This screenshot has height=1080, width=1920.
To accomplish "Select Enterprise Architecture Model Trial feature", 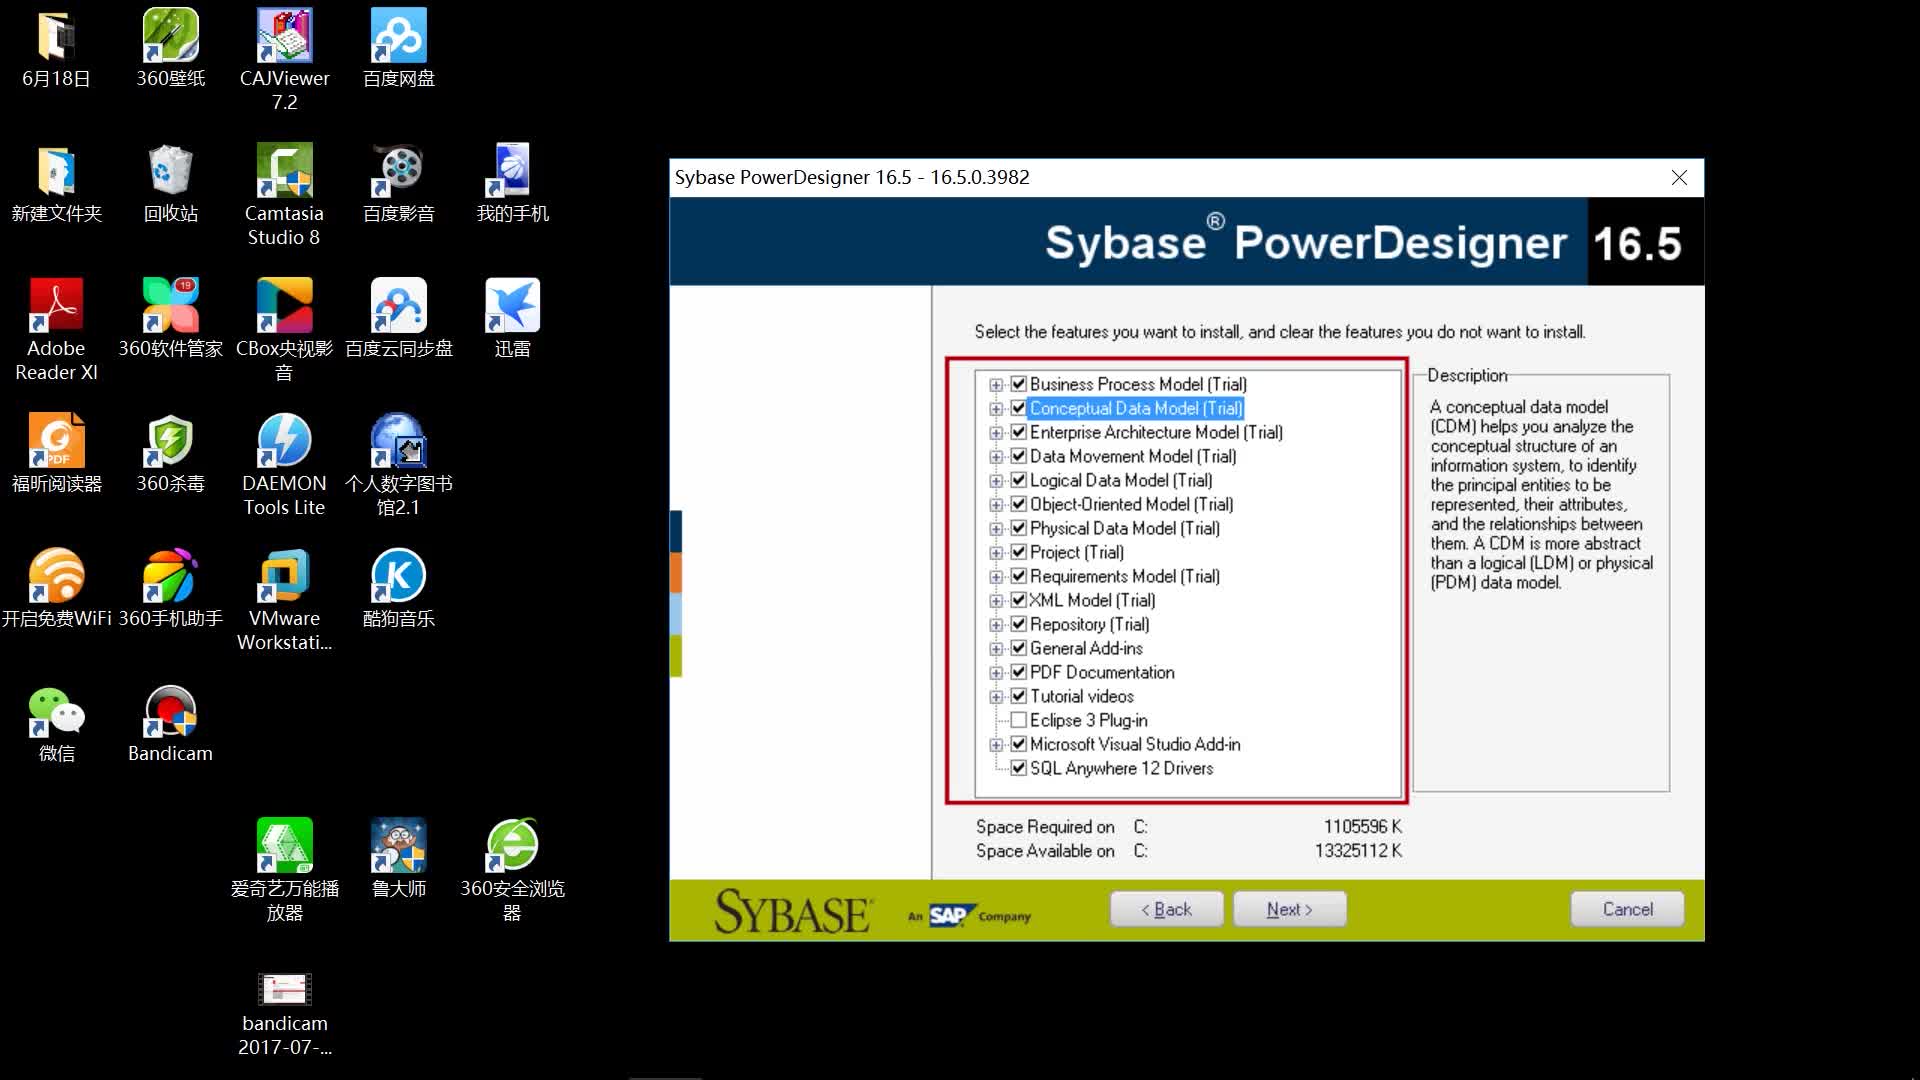I will (1156, 431).
